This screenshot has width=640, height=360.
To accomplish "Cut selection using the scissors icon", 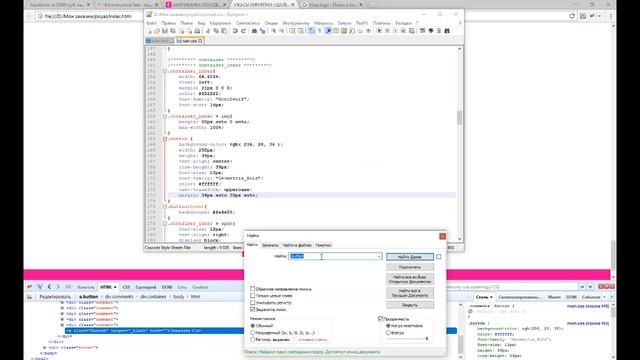I will (x=208, y=31).
